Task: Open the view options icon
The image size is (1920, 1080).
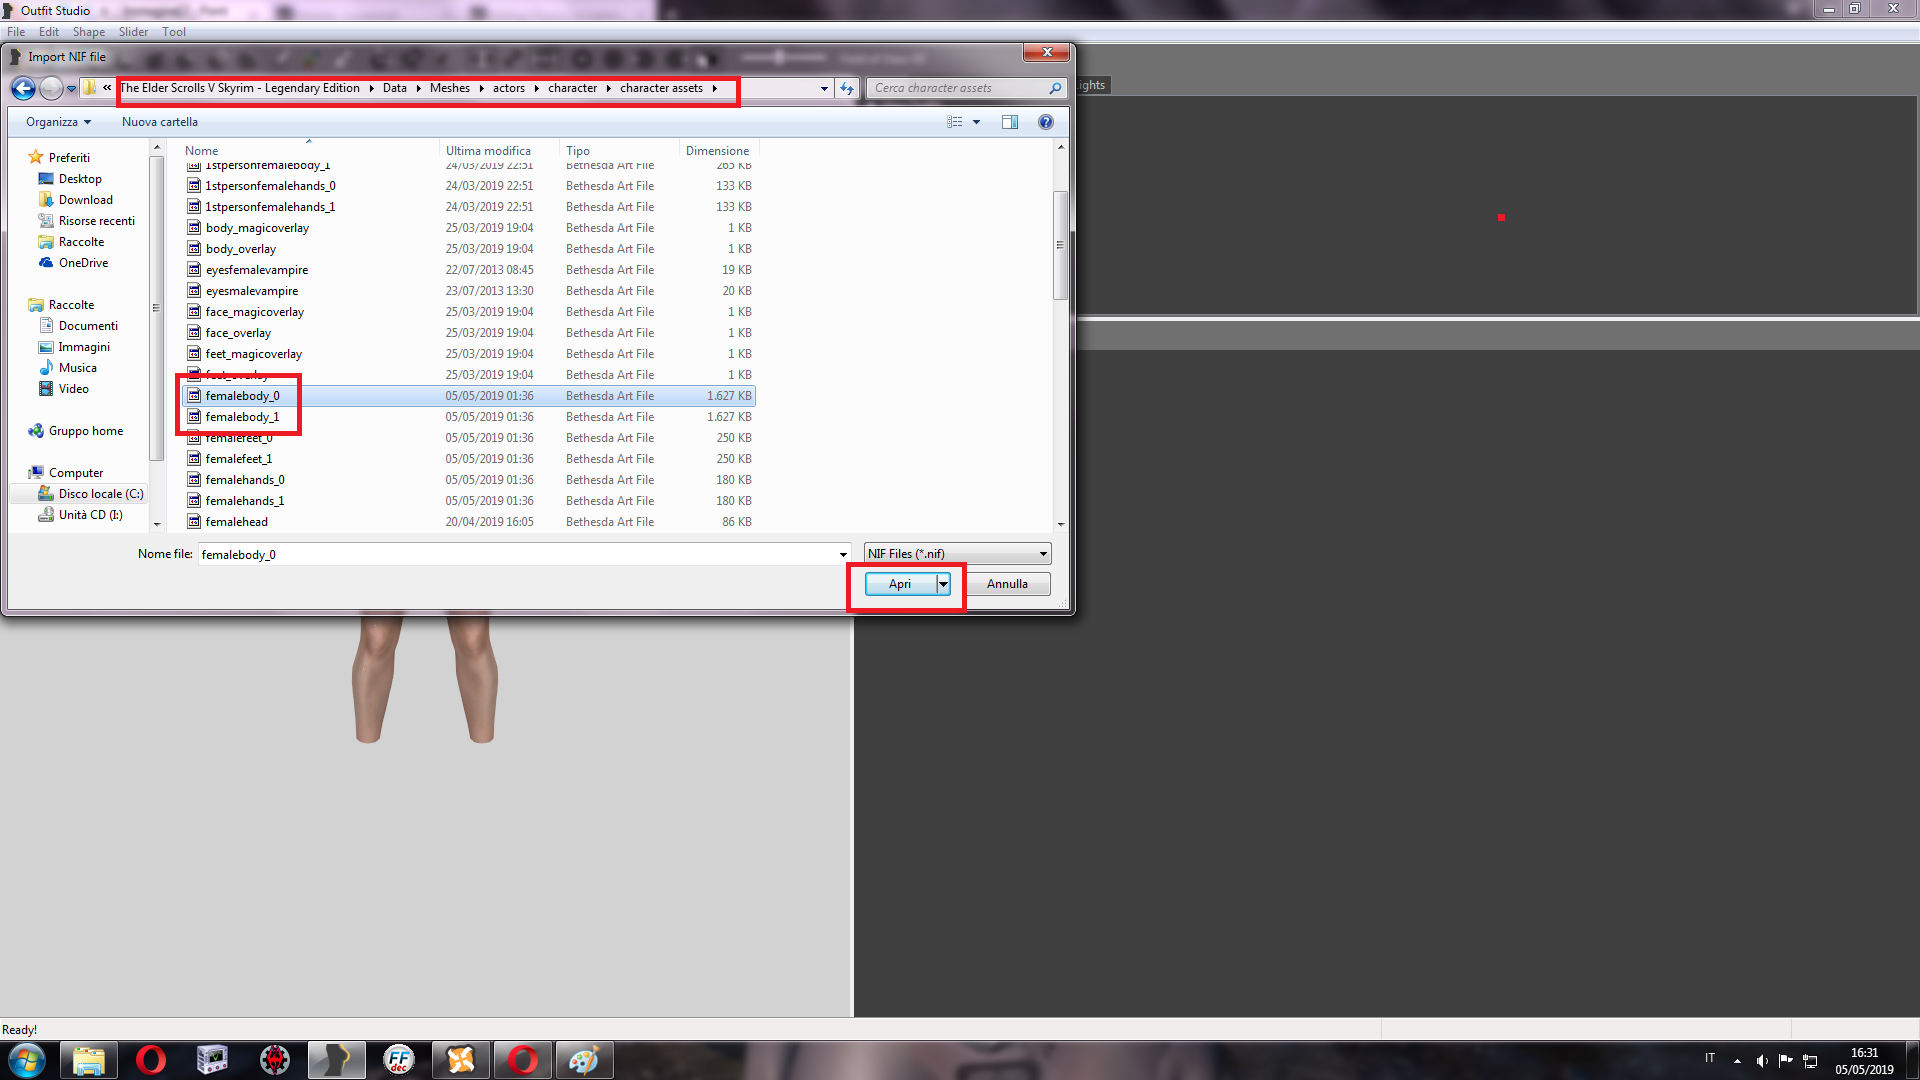Action: pyautogui.click(x=955, y=122)
